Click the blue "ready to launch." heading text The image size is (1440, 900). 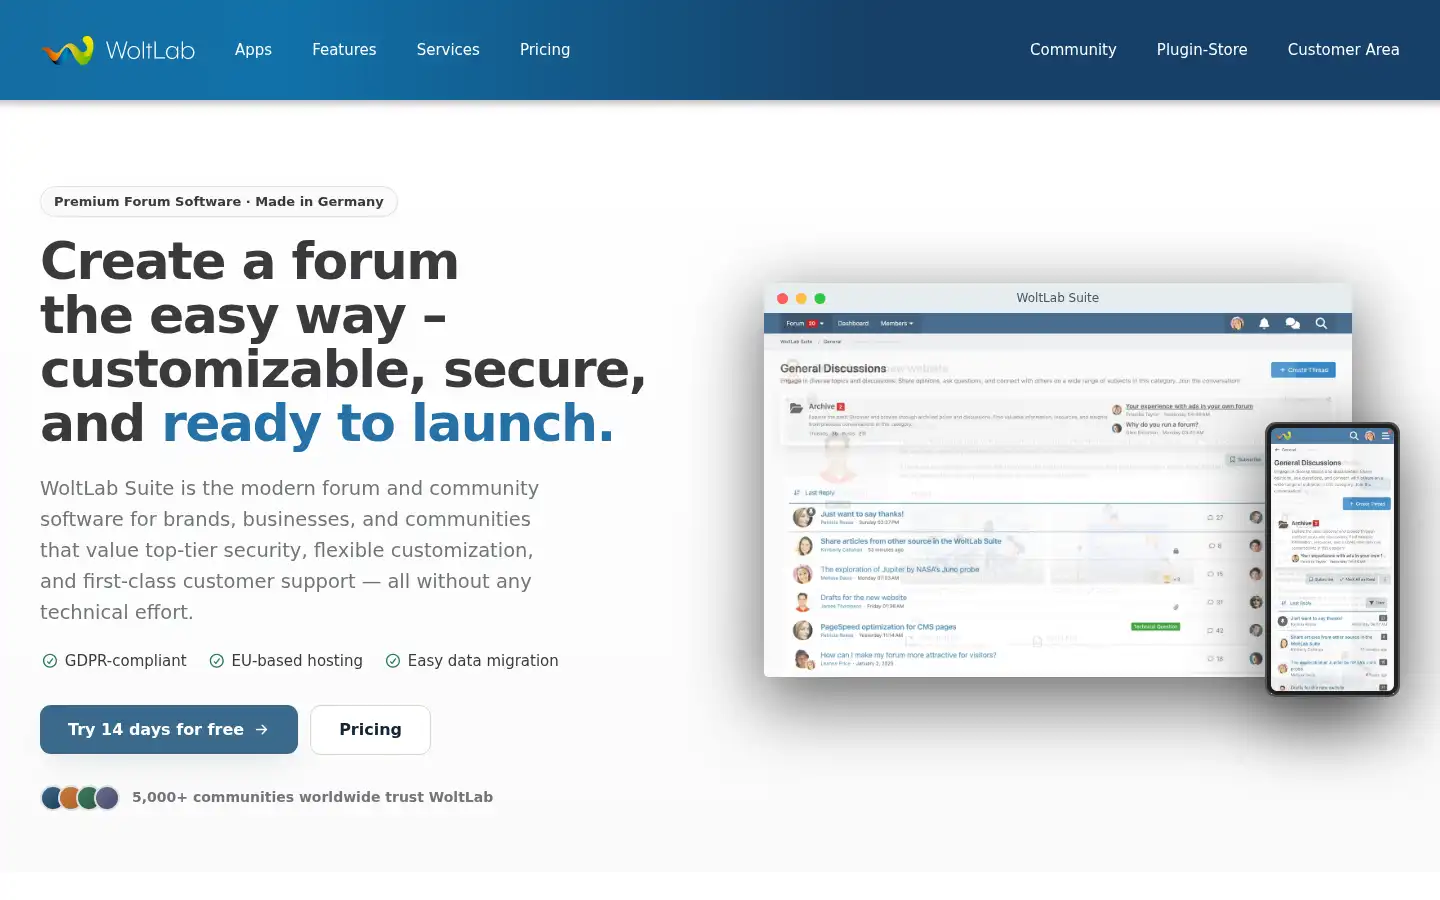click(x=388, y=422)
